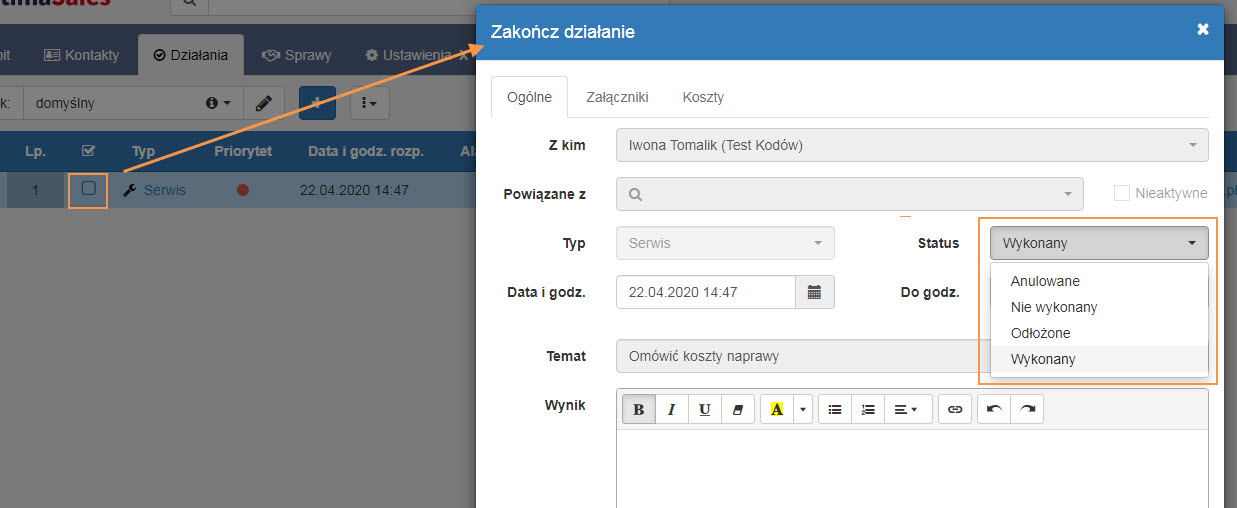
Task: Undo last edit in Wynik editor
Action: click(x=994, y=409)
